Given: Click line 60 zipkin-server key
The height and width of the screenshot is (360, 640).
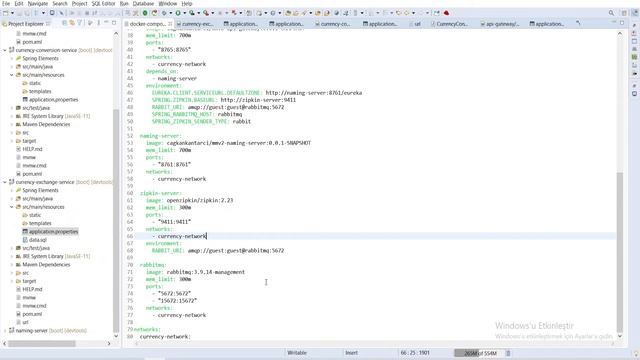Looking at the screenshot, I should (160, 193).
